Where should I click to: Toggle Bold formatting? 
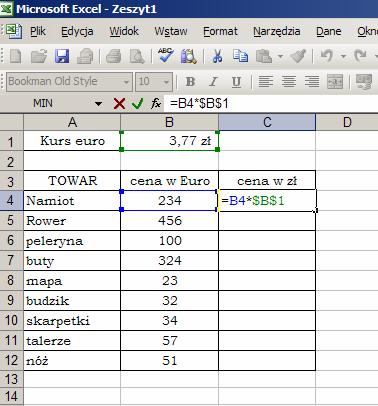click(190, 81)
